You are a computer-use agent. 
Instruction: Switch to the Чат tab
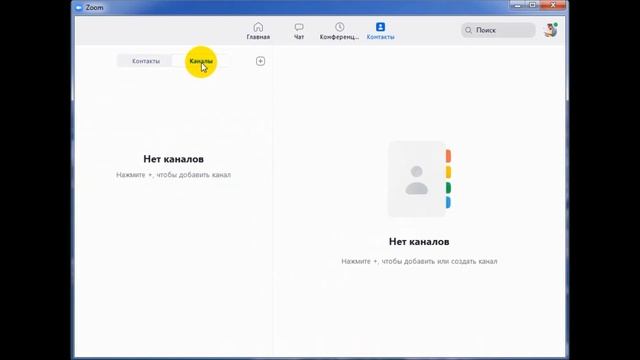coord(299,31)
